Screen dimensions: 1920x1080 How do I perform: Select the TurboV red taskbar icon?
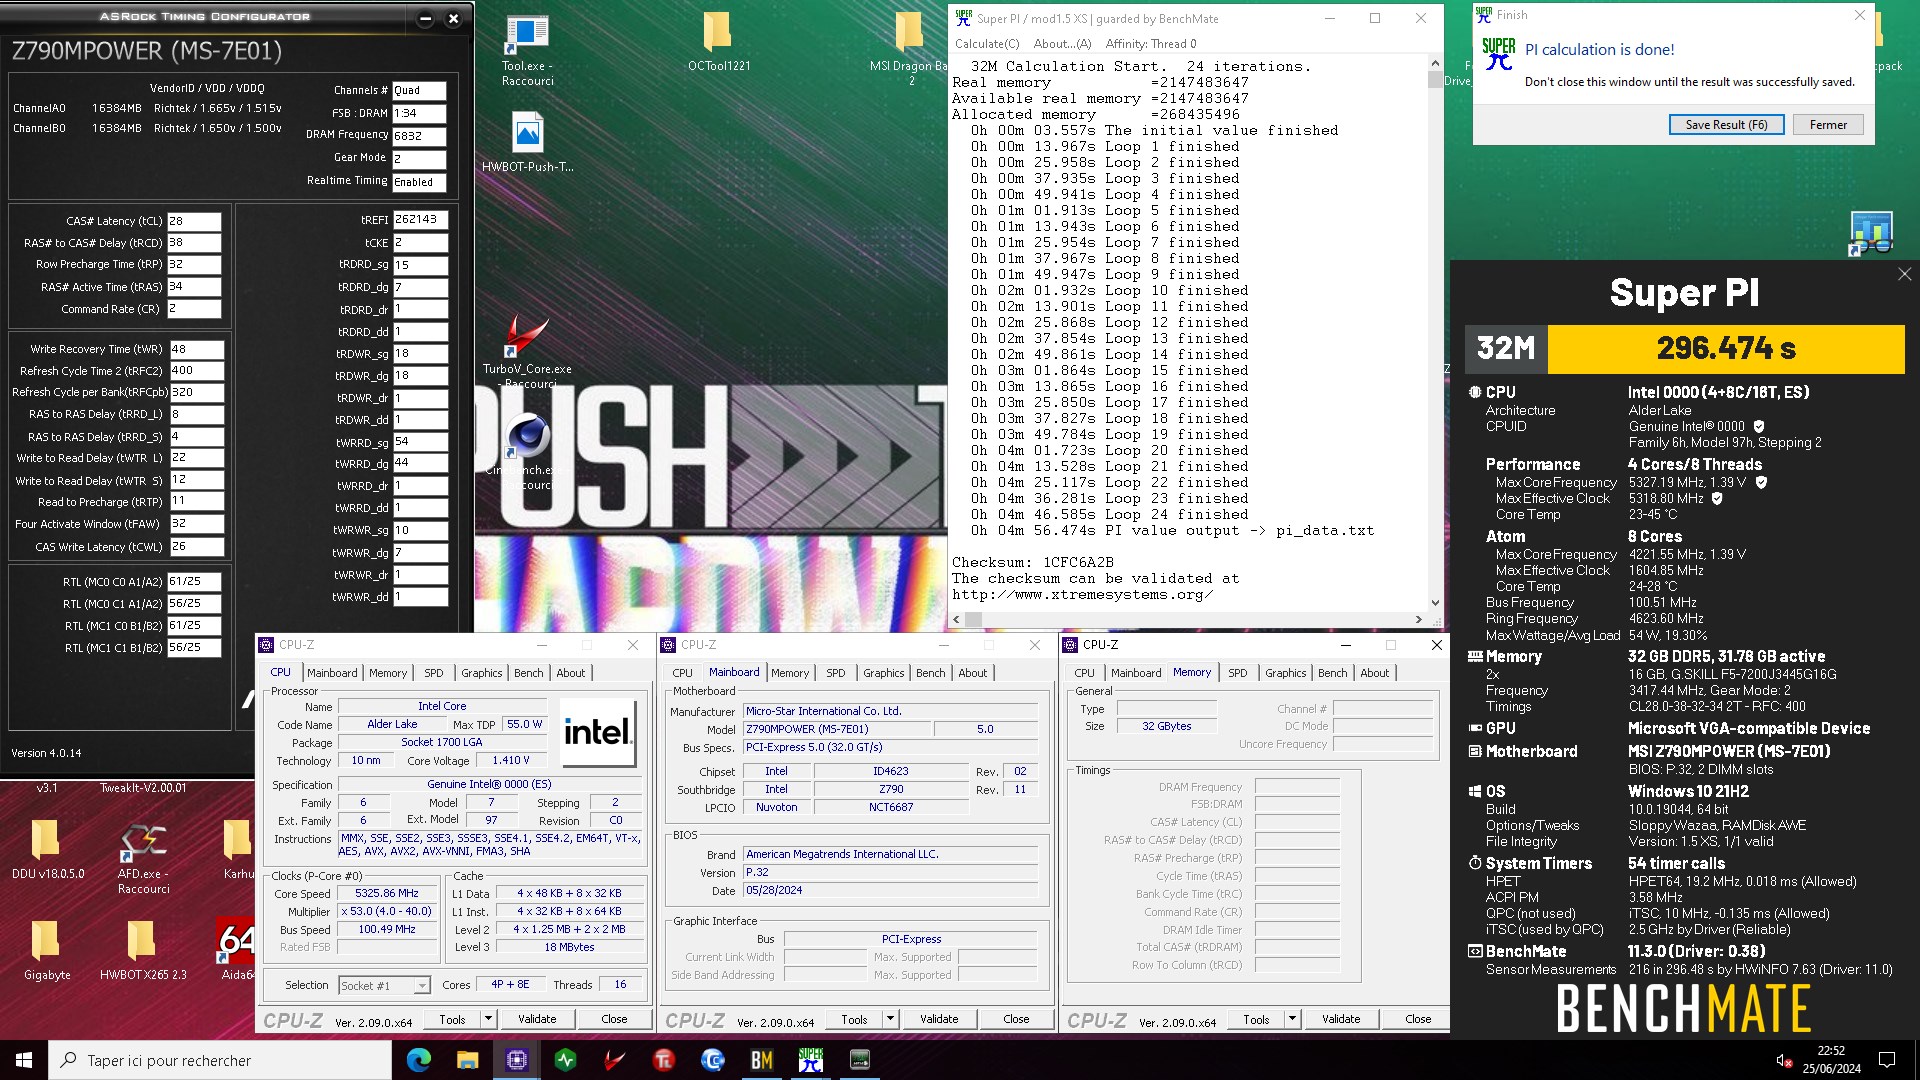(x=615, y=1060)
